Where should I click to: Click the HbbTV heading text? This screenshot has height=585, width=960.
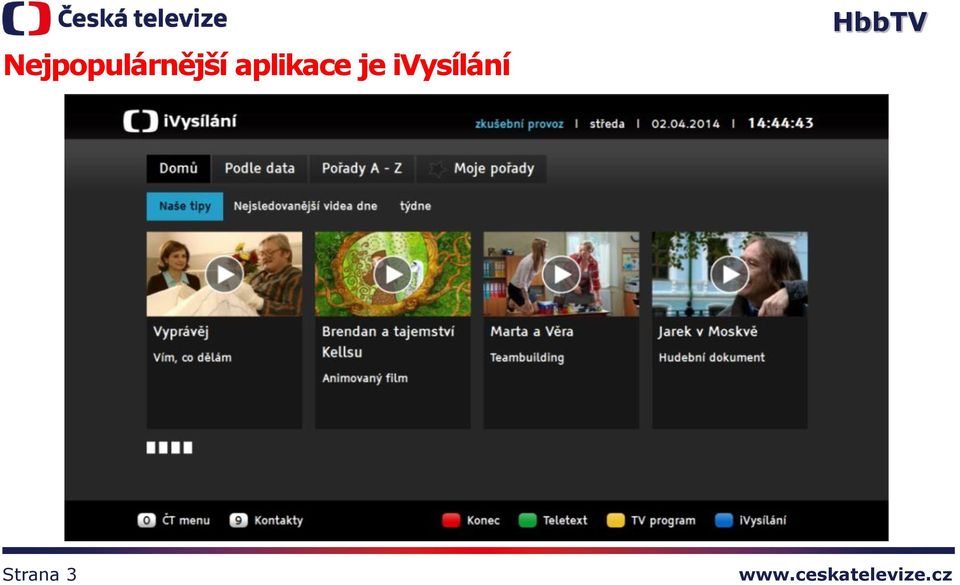point(880,23)
